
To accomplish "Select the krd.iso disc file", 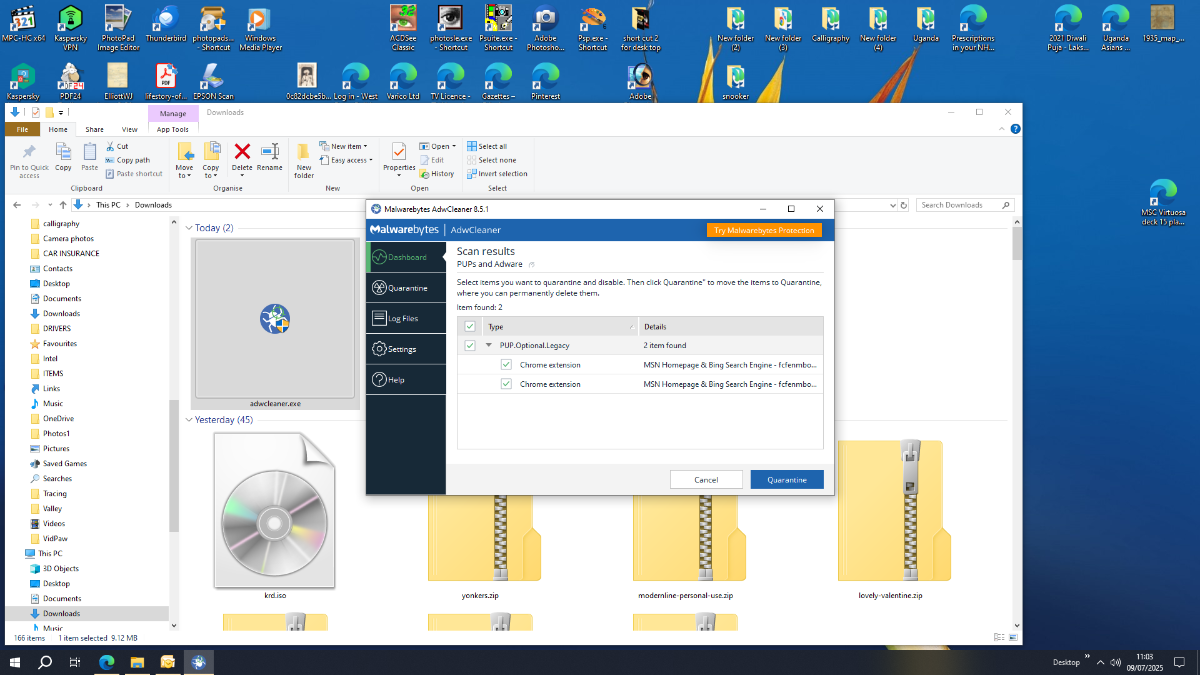I will pyautogui.click(x=275, y=516).
